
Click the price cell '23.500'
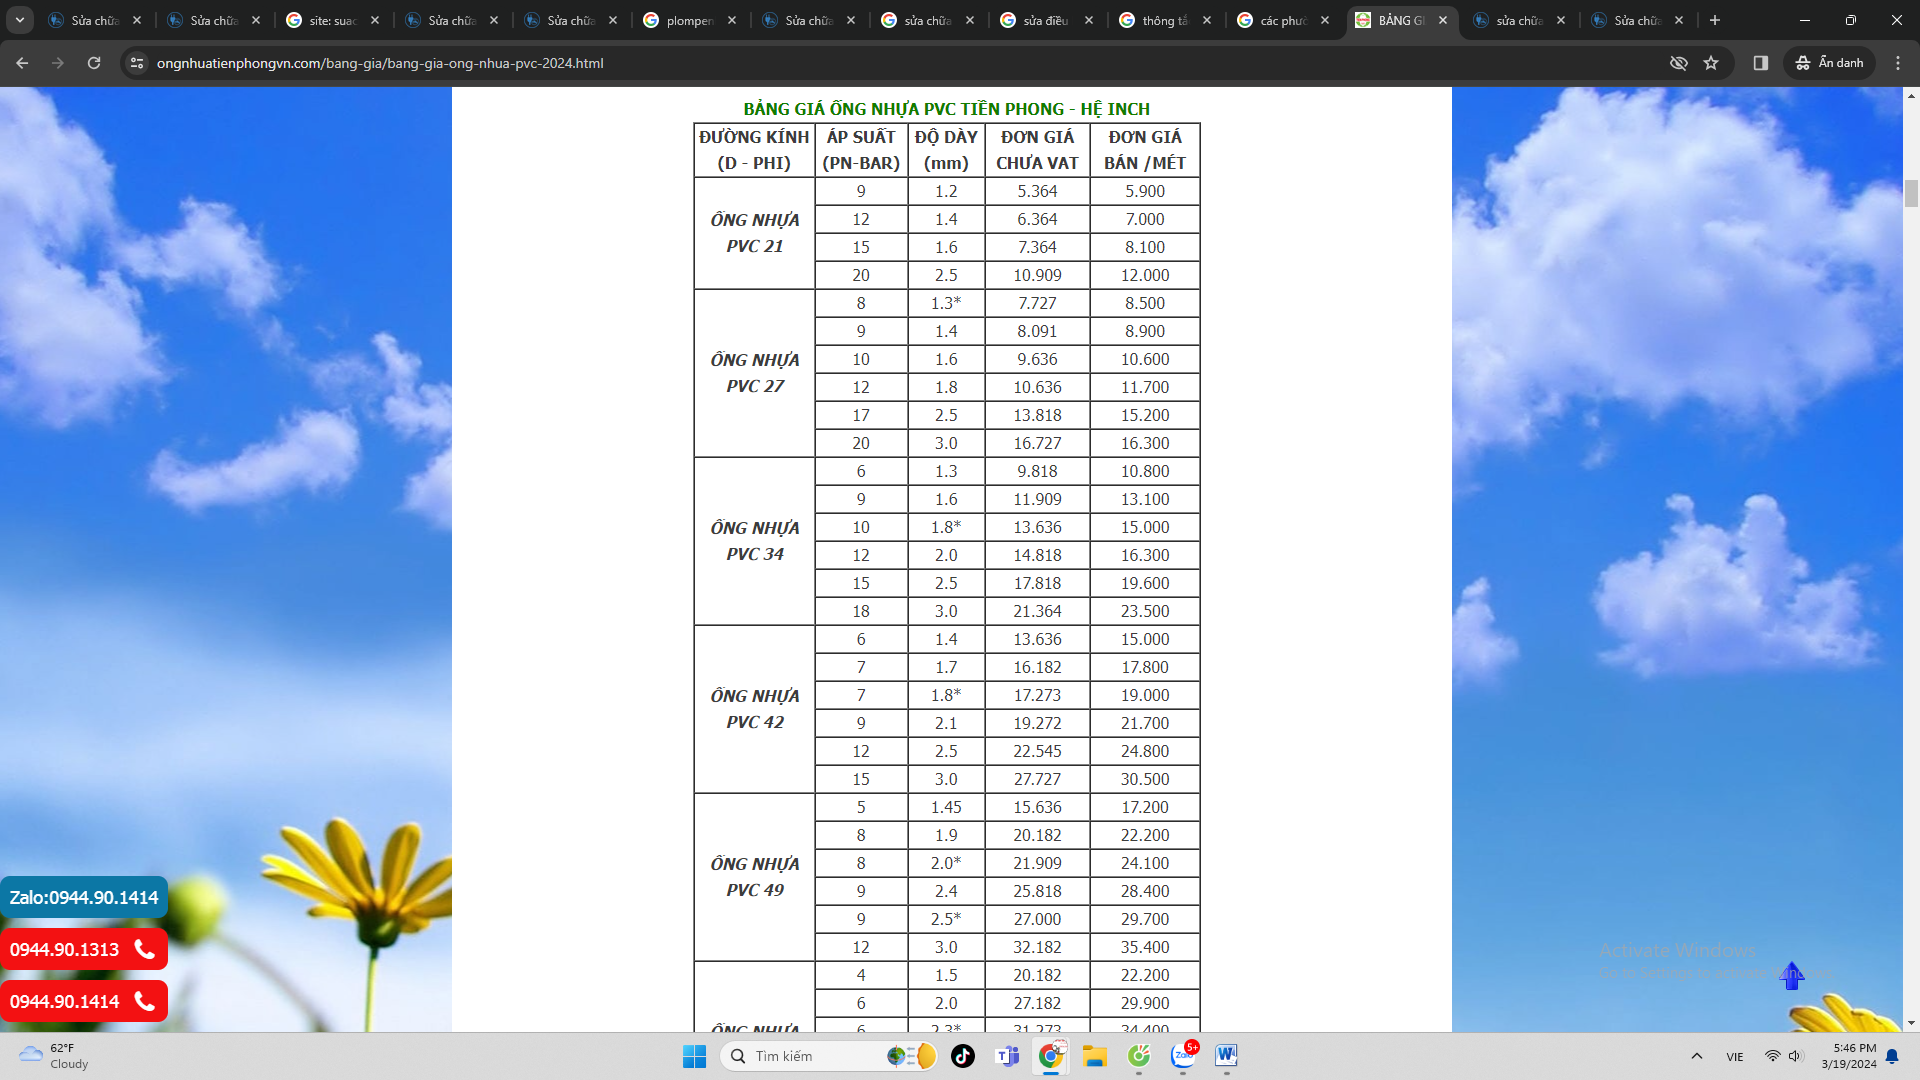point(1145,611)
